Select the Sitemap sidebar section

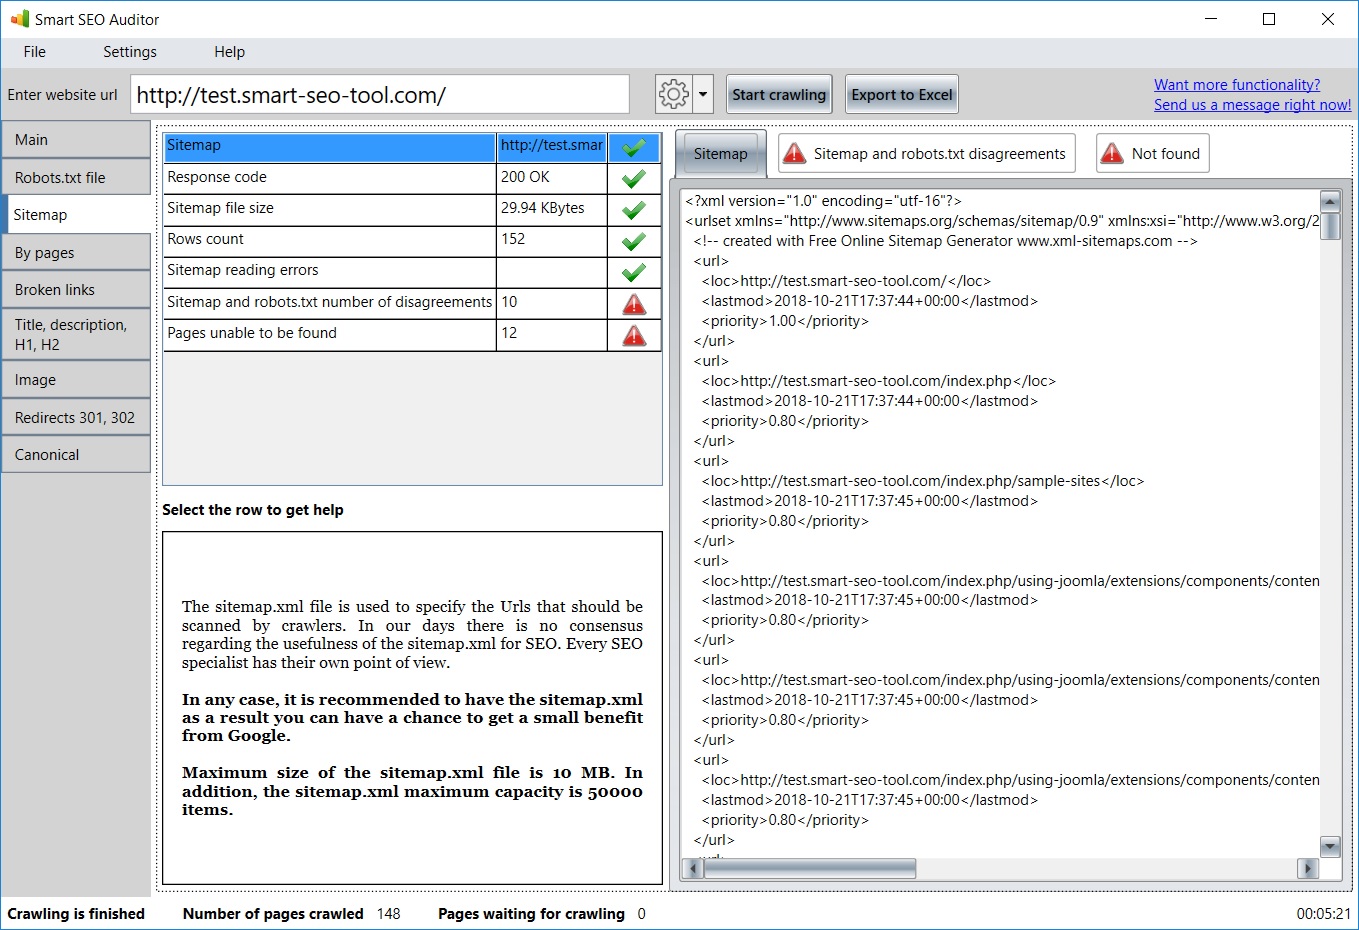click(x=76, y=215)
